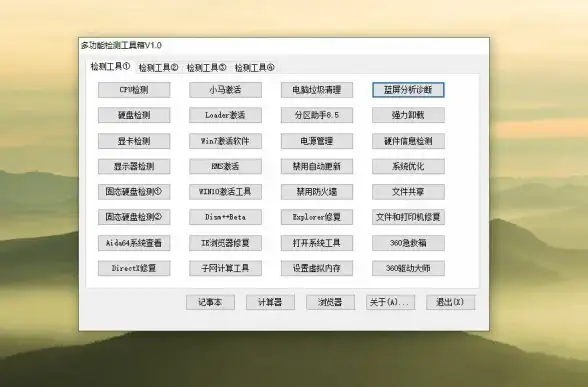The image size is (588, 387).
Task: Select 禁用自动更新 option
Action: tap(317, 166)
